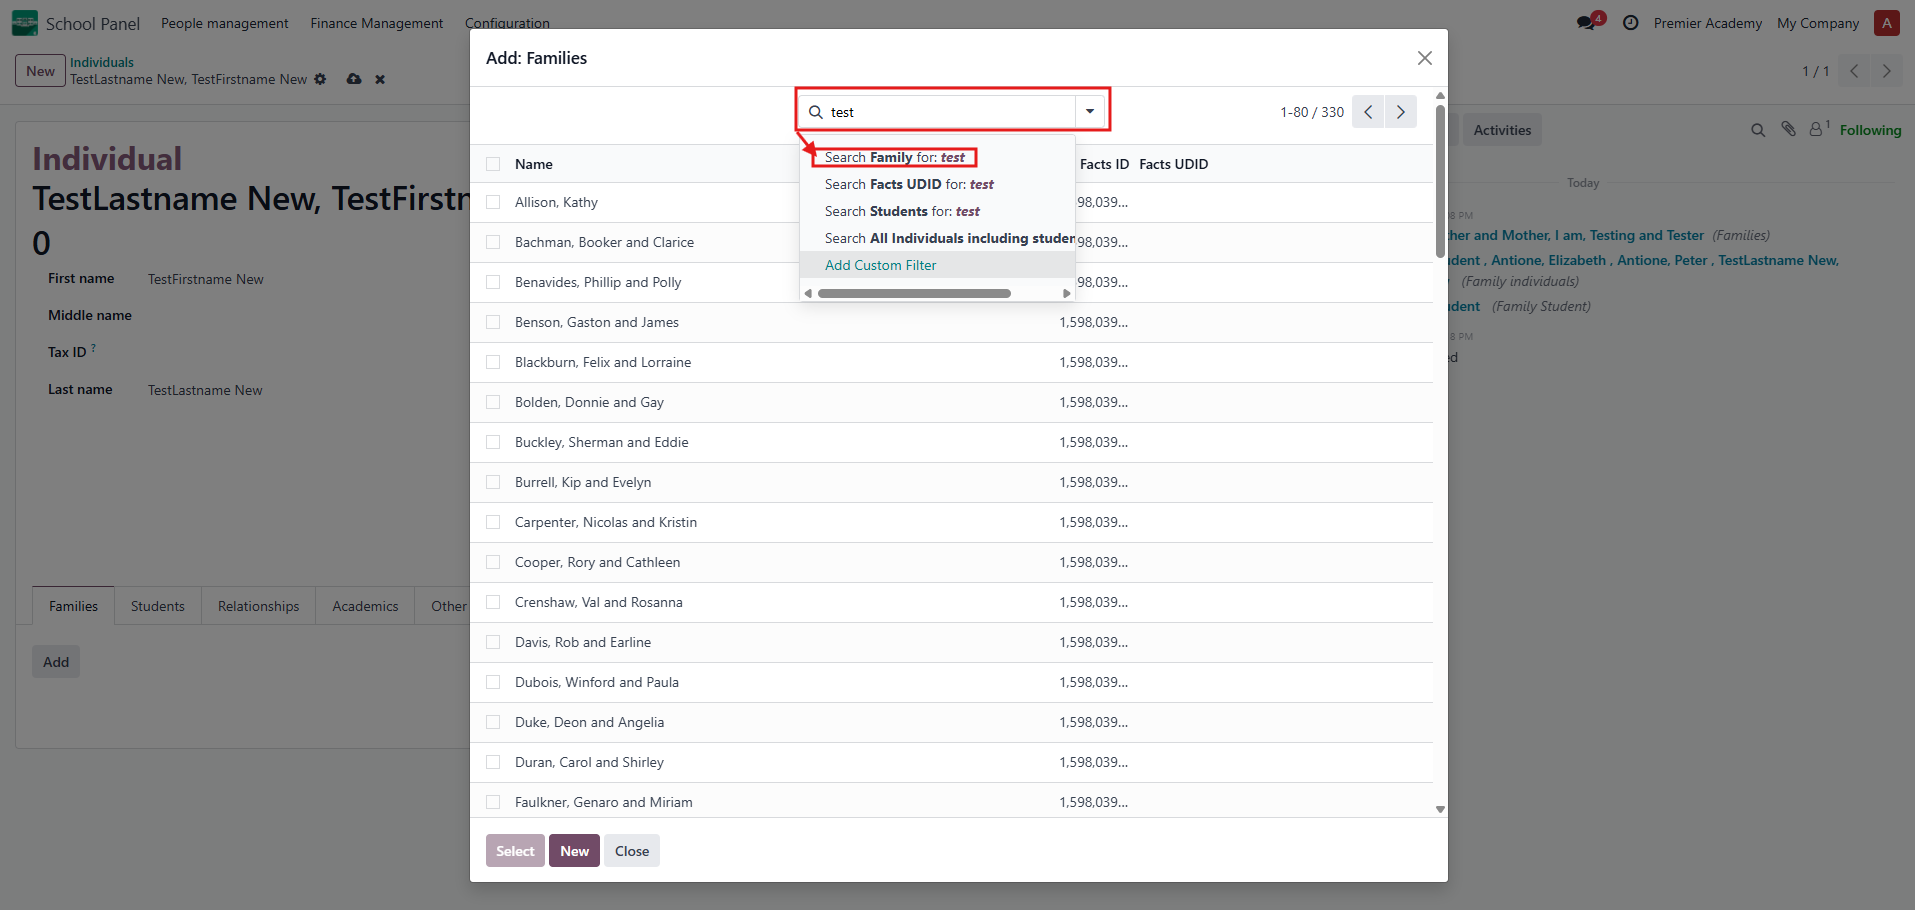Choose Search Family for: test
1915x910 pixels.
pos(894,157)
